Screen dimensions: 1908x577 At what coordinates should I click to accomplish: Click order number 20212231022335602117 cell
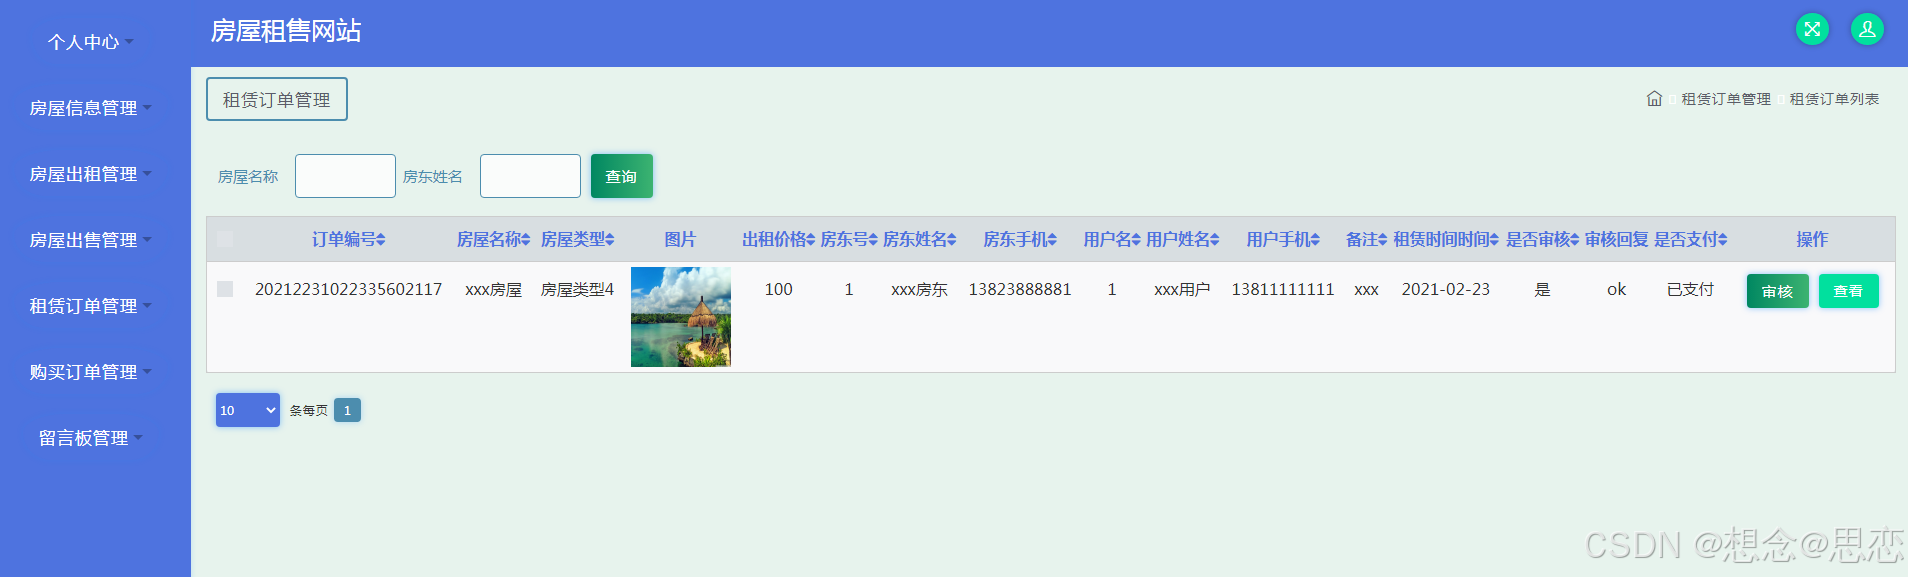point(348,289)
